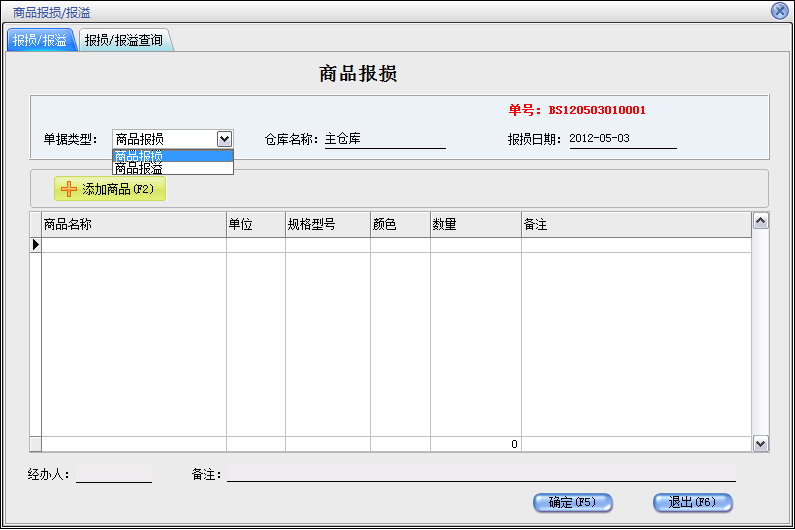Close the 商品报损/报溢 window
795x530 pixels.
pos(779,10)
